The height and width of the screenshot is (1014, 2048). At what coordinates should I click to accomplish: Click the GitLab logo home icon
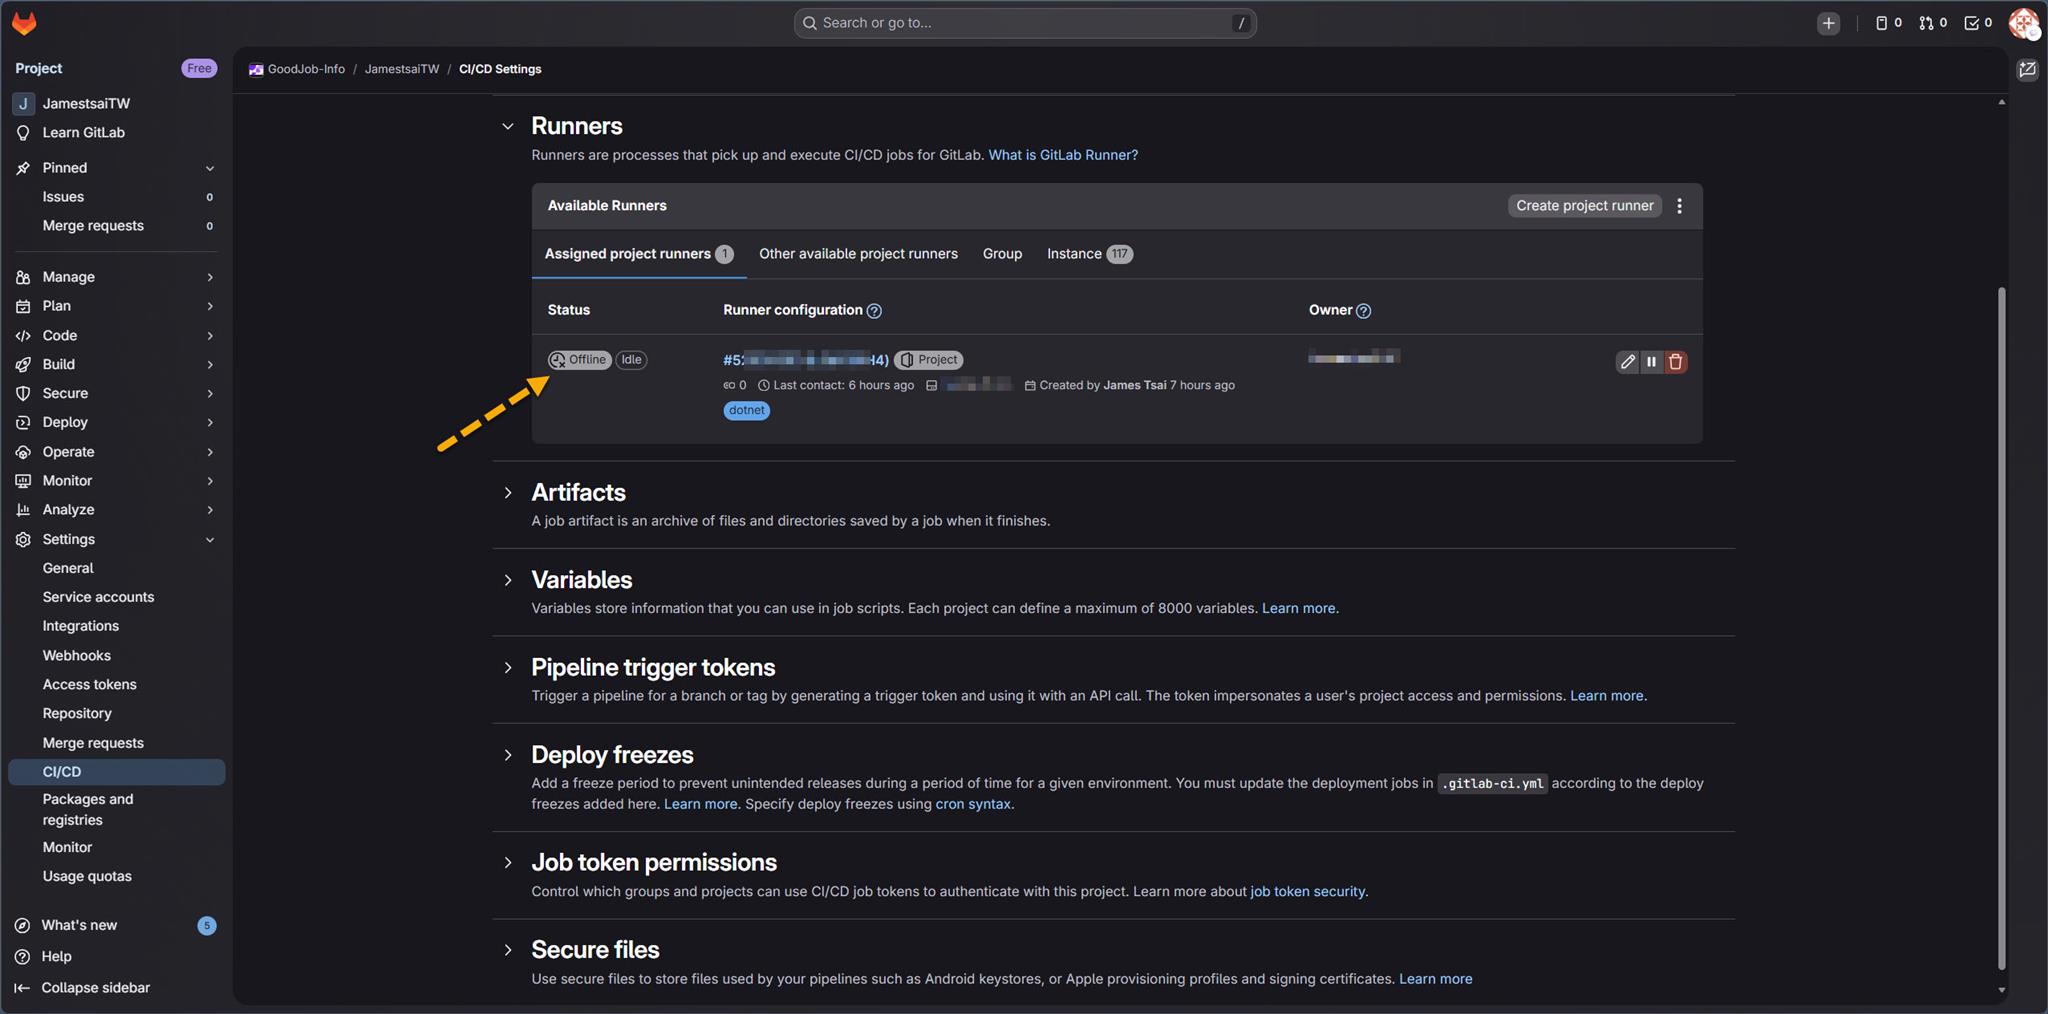24,23
